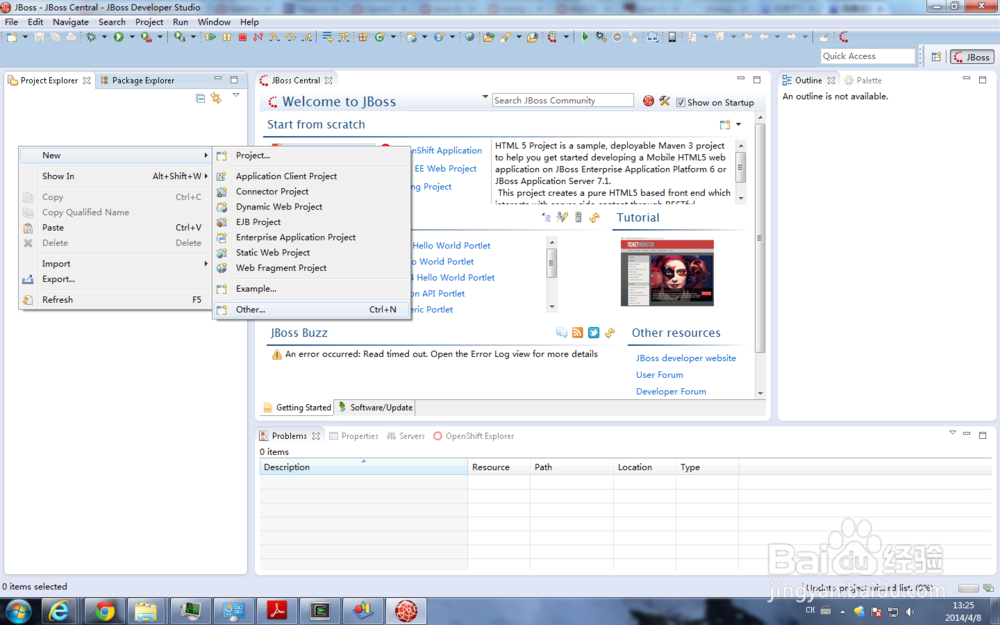Open the New wizard dropdown arrow in toolbar

pos(26,37)
